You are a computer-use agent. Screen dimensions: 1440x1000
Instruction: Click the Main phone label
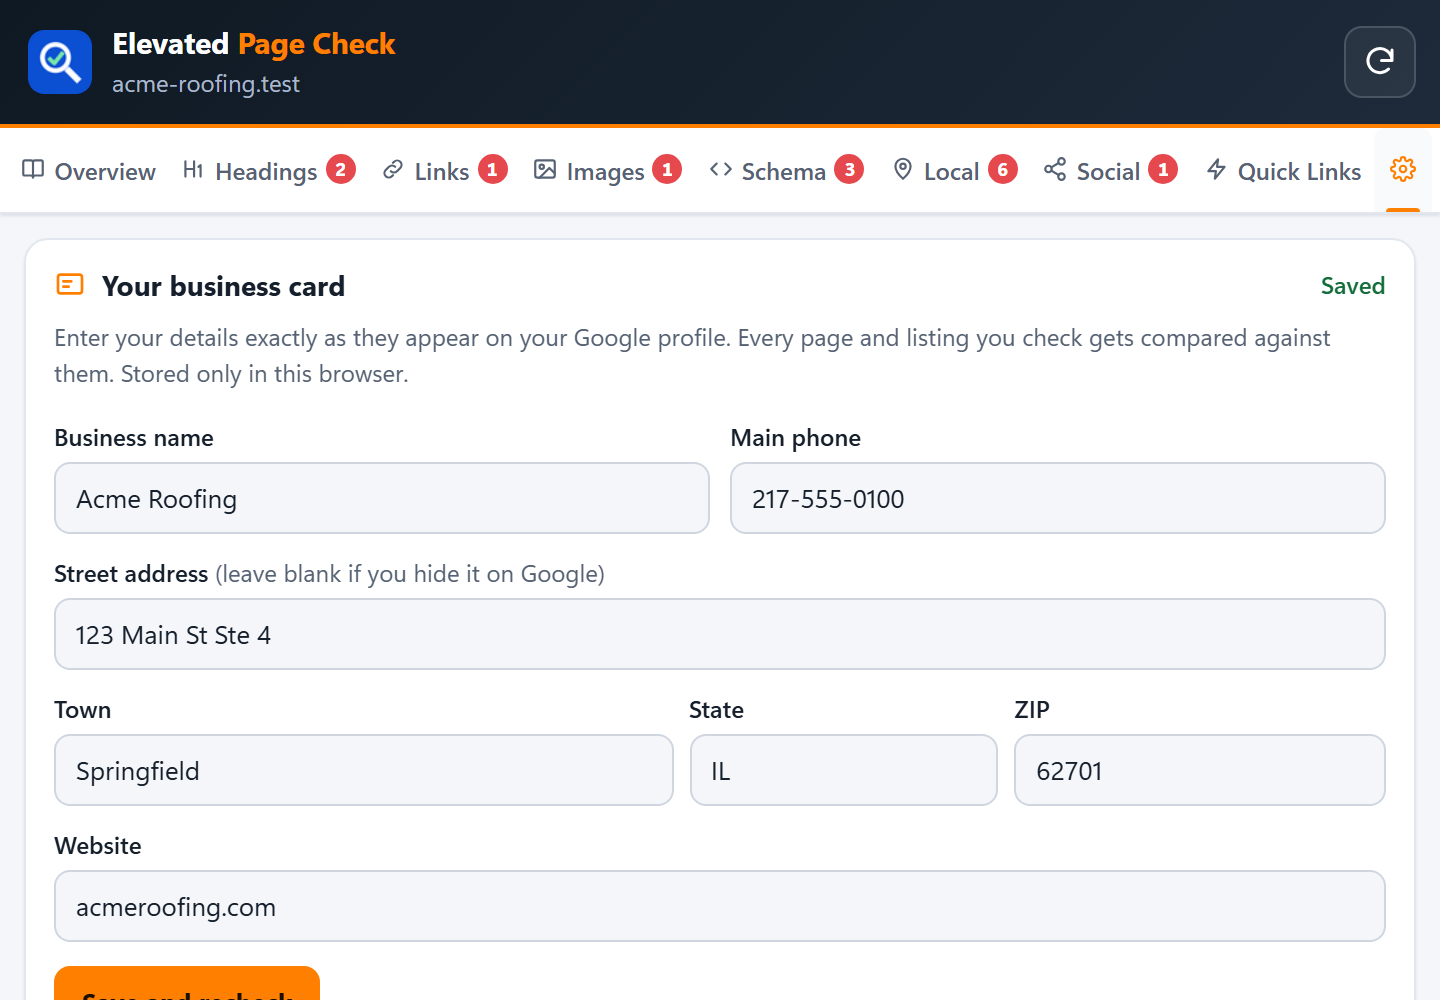pyautogui.click(x=796, y=438)
